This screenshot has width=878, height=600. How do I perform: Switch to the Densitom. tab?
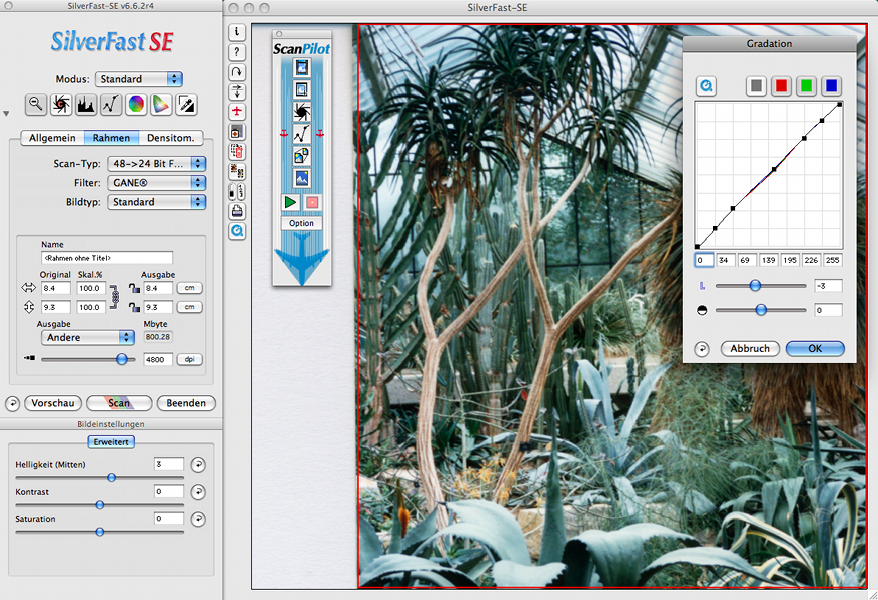tap(169, 138)
